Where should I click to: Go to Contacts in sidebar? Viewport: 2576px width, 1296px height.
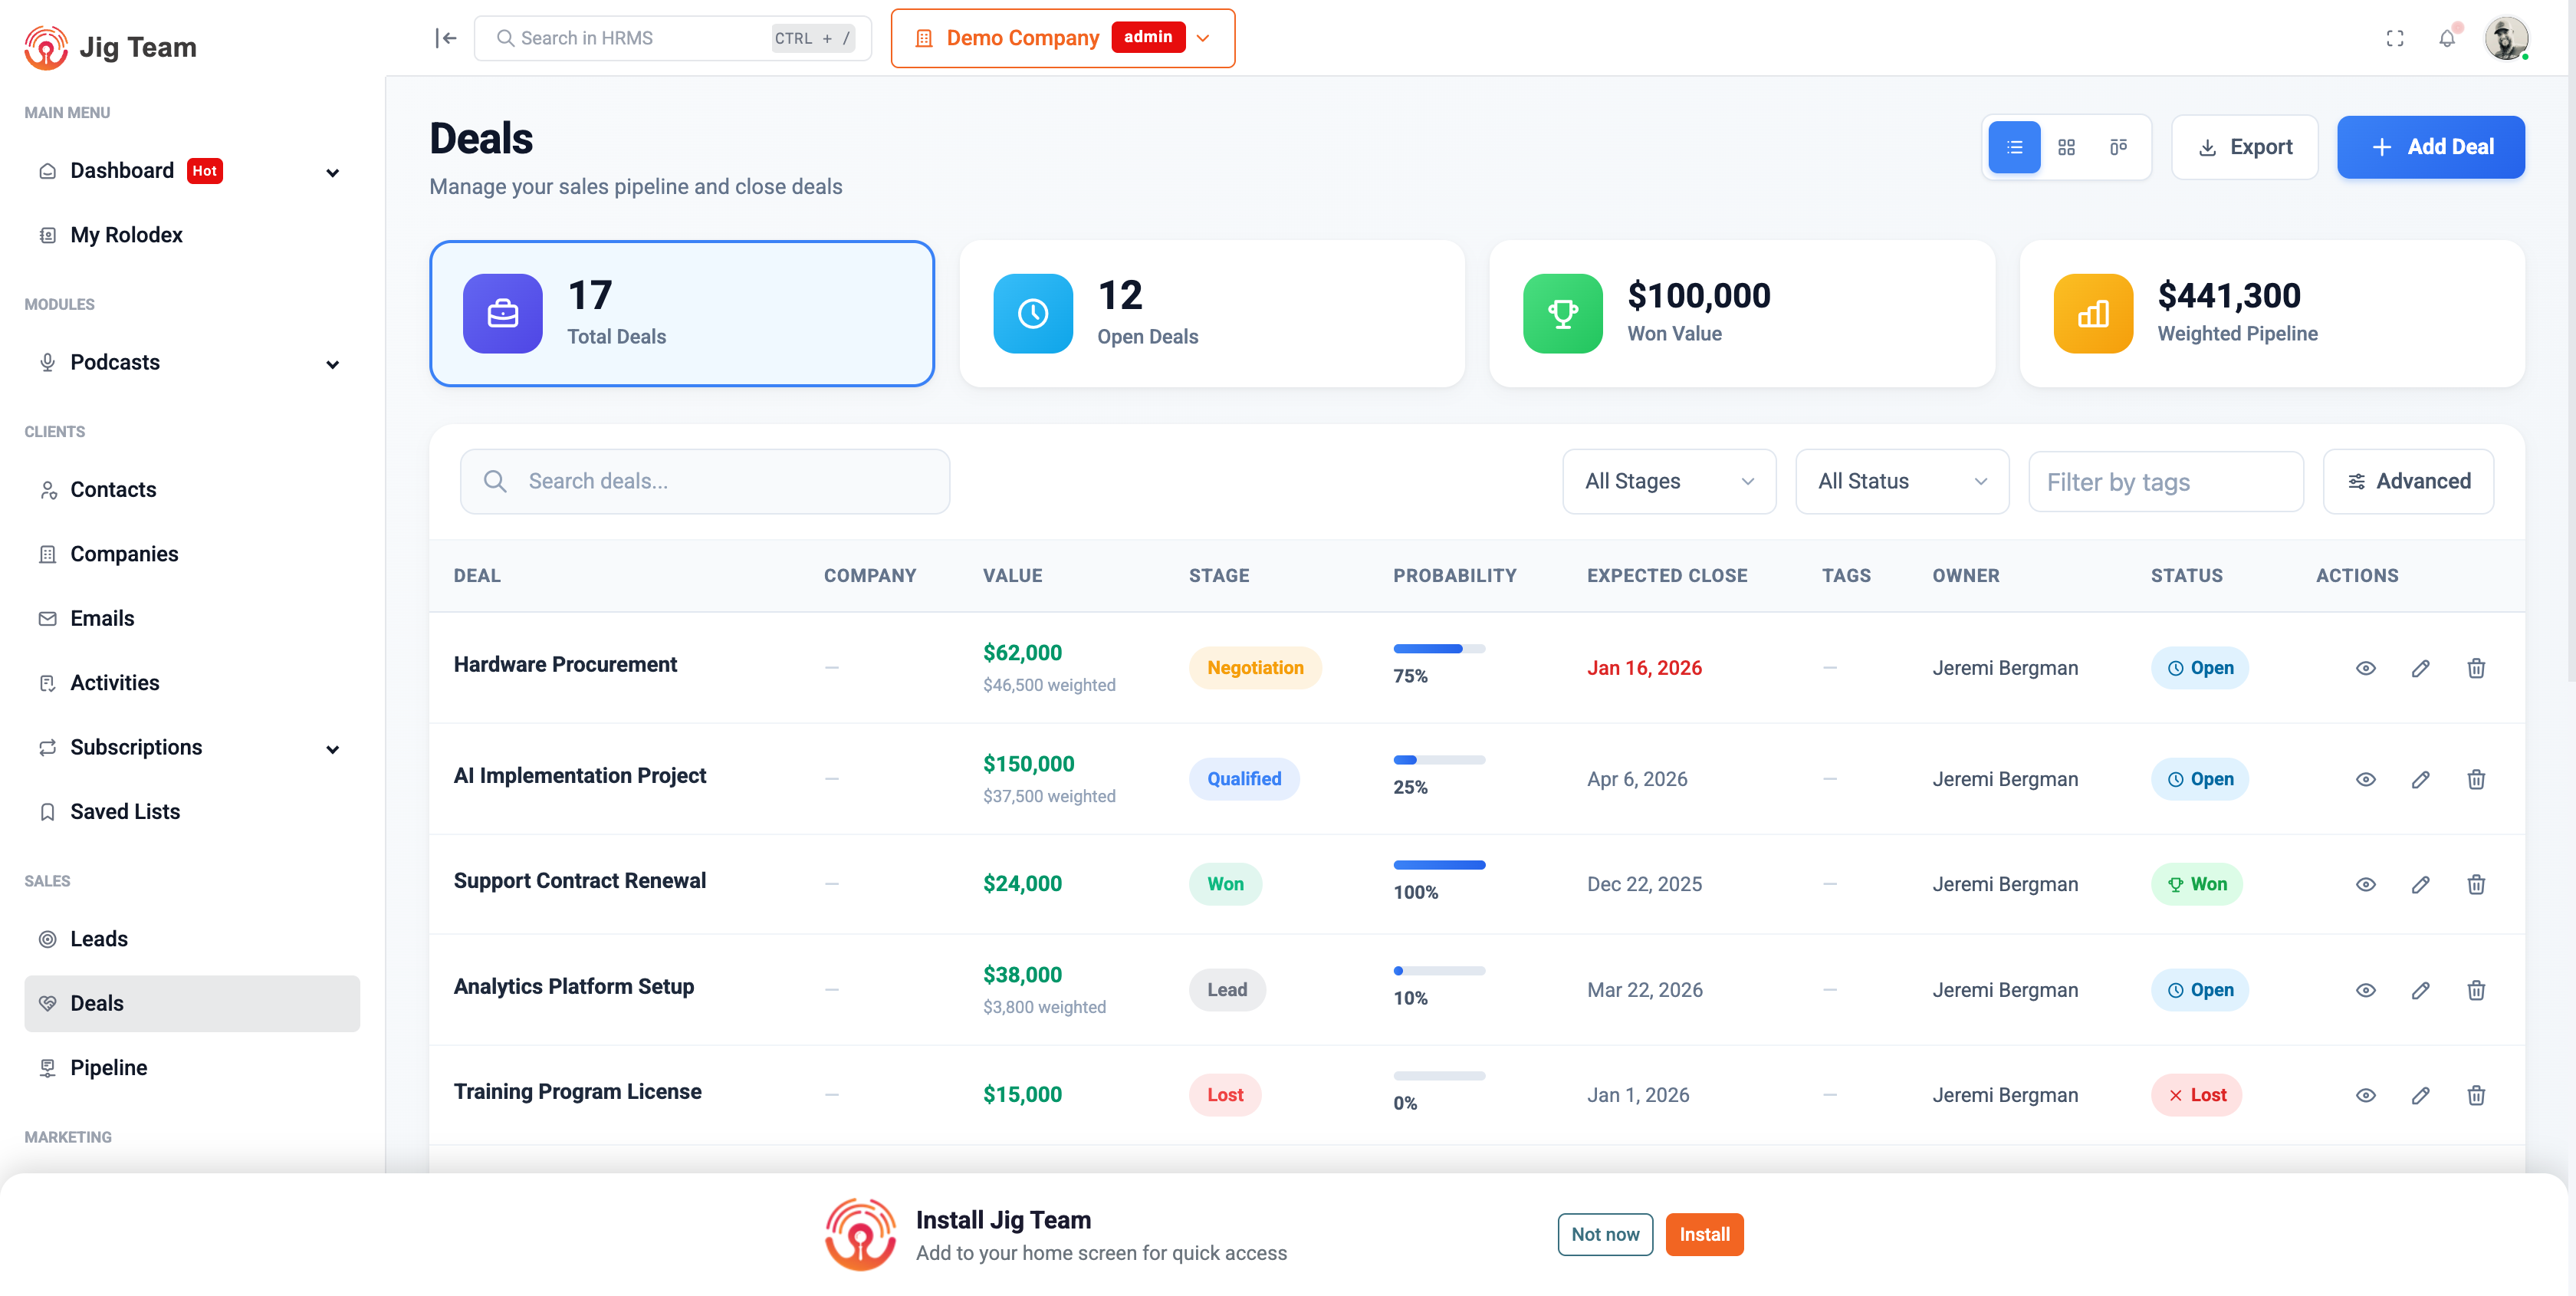tap(113, 489)
